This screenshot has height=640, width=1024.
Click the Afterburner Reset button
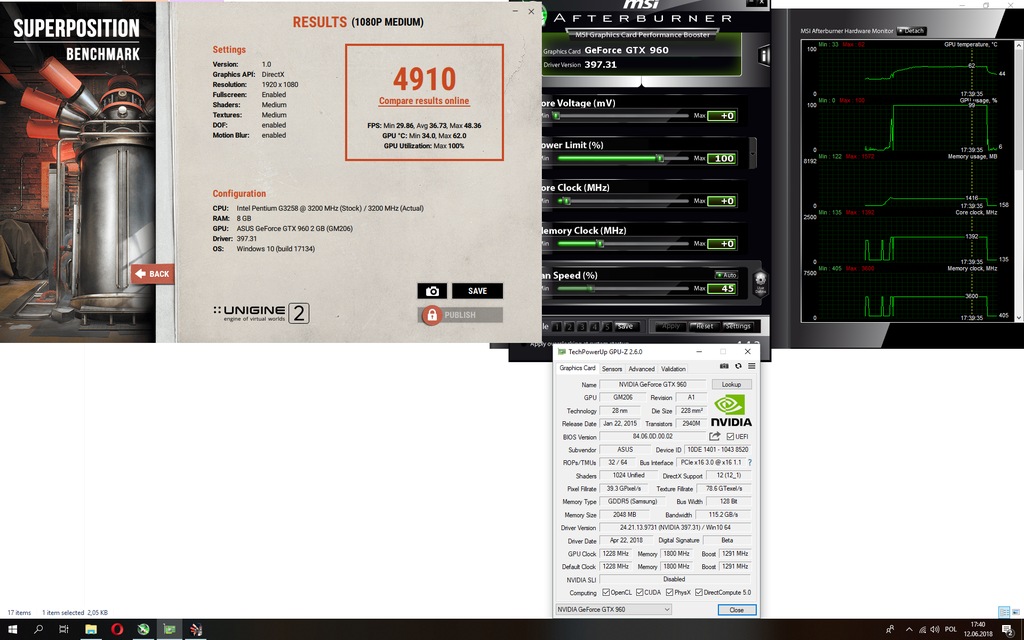pos(705,326)
